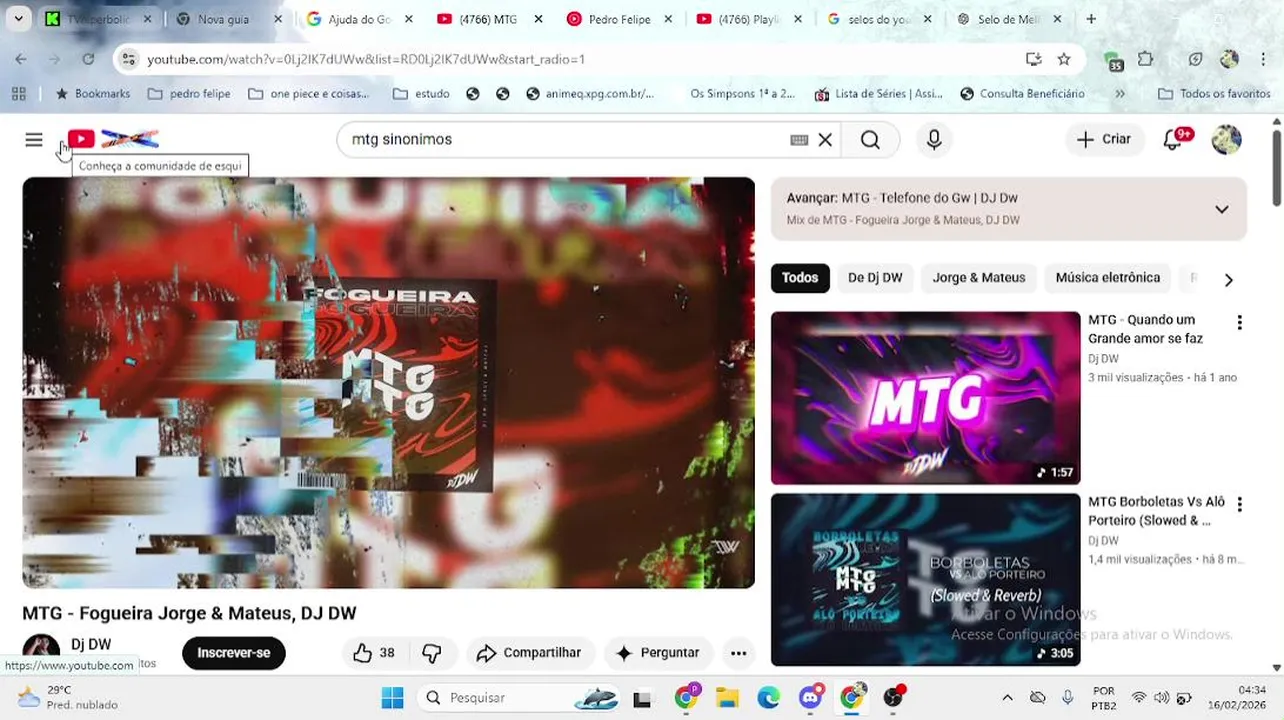The image size is (1284, 720).
Task: Open the weather widget showing 29°C
Action: tap(67, 697)
